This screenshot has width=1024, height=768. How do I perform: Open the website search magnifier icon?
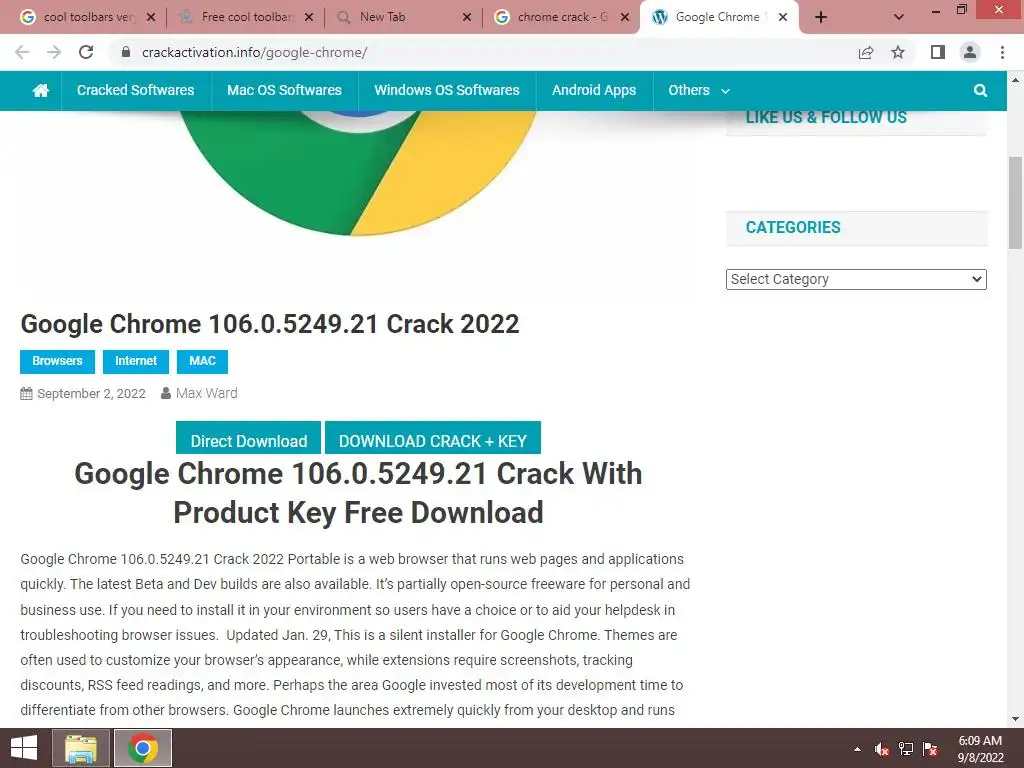(x=980, y=90)
